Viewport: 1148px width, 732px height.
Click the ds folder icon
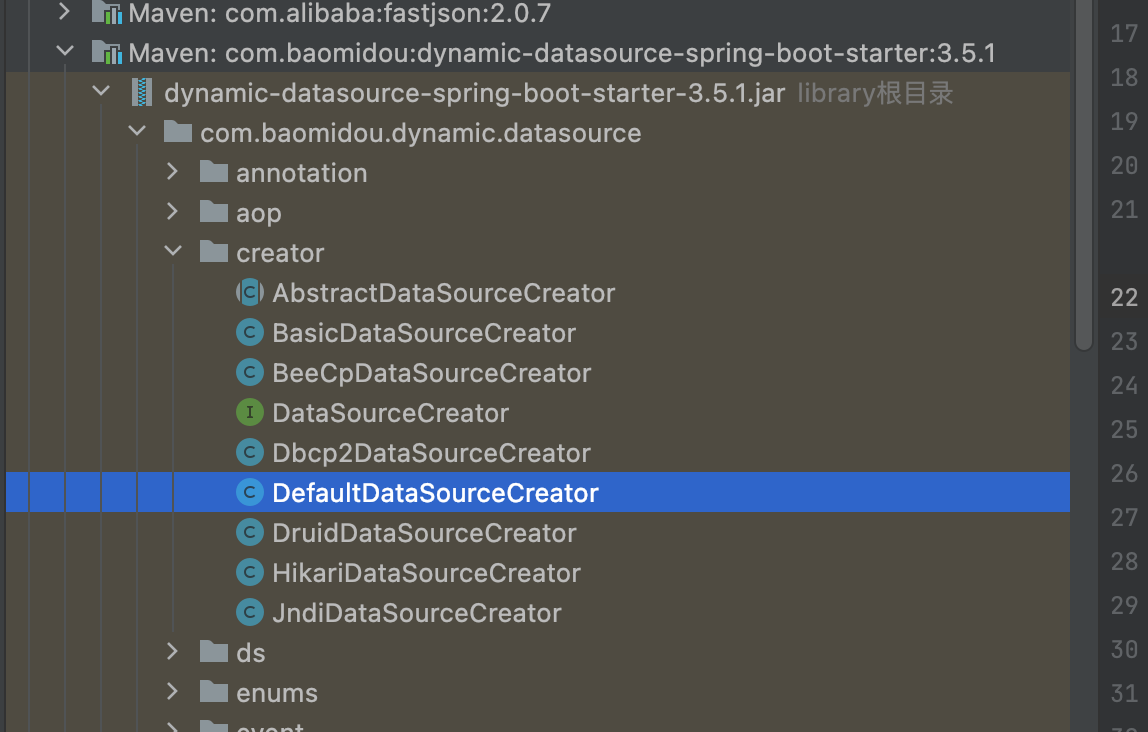[x=214, y=651]
